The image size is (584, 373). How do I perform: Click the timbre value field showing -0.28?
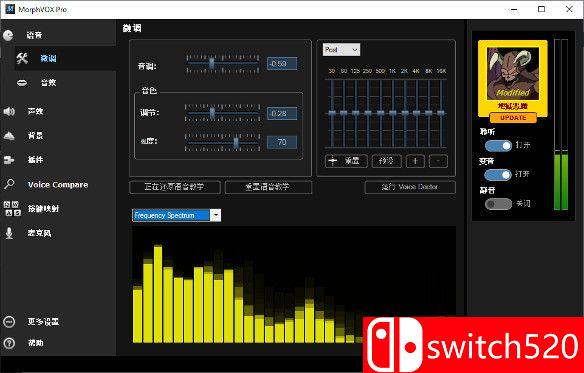[x=282, y=113]
